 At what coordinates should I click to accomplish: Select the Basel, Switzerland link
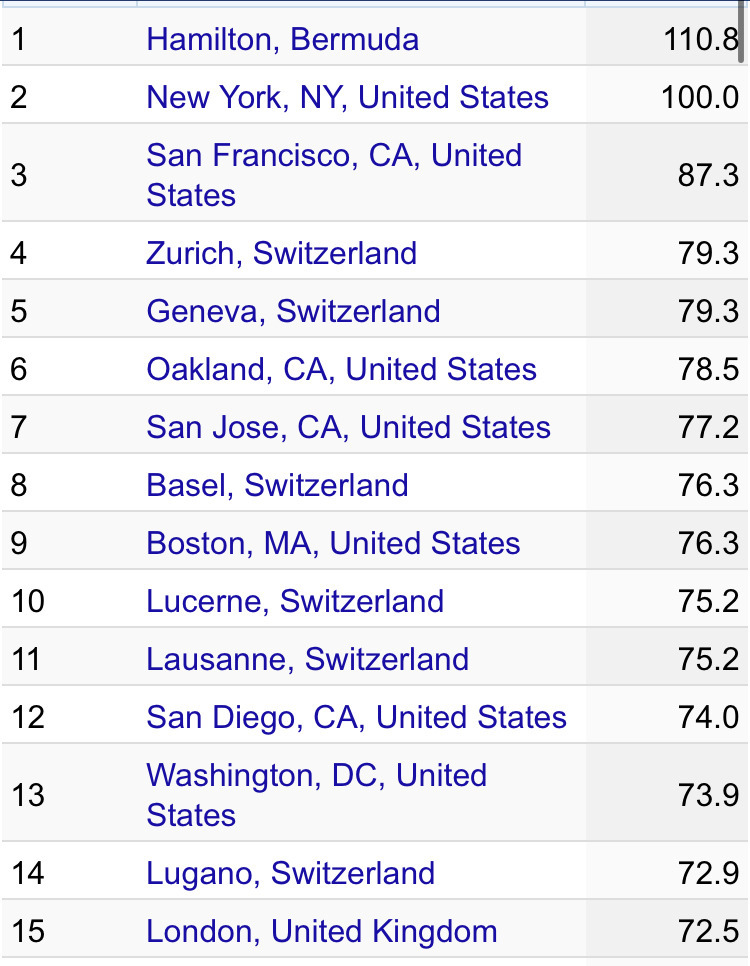277,485
